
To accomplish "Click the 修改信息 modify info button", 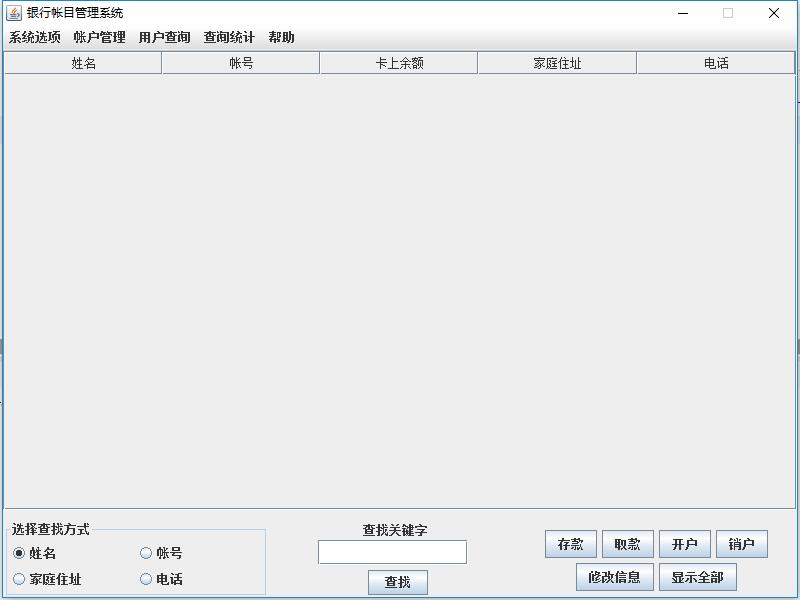I will [x=614, y=578].
